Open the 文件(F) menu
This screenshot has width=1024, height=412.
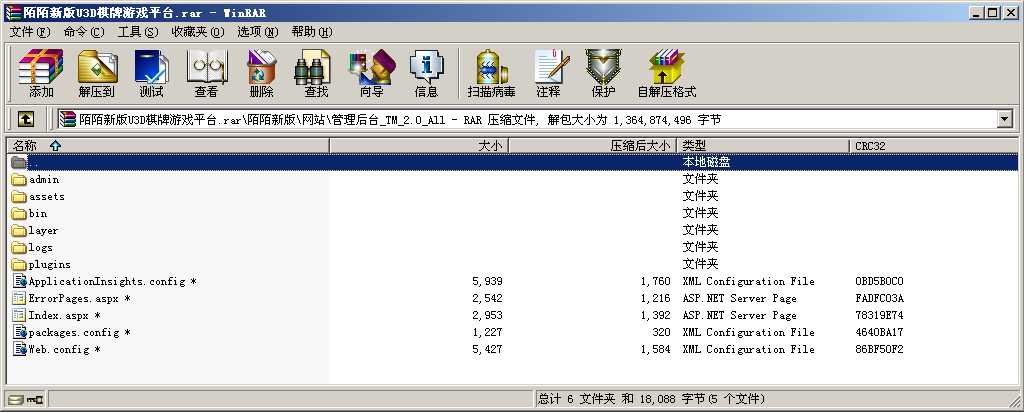click(x=30, y=32)
